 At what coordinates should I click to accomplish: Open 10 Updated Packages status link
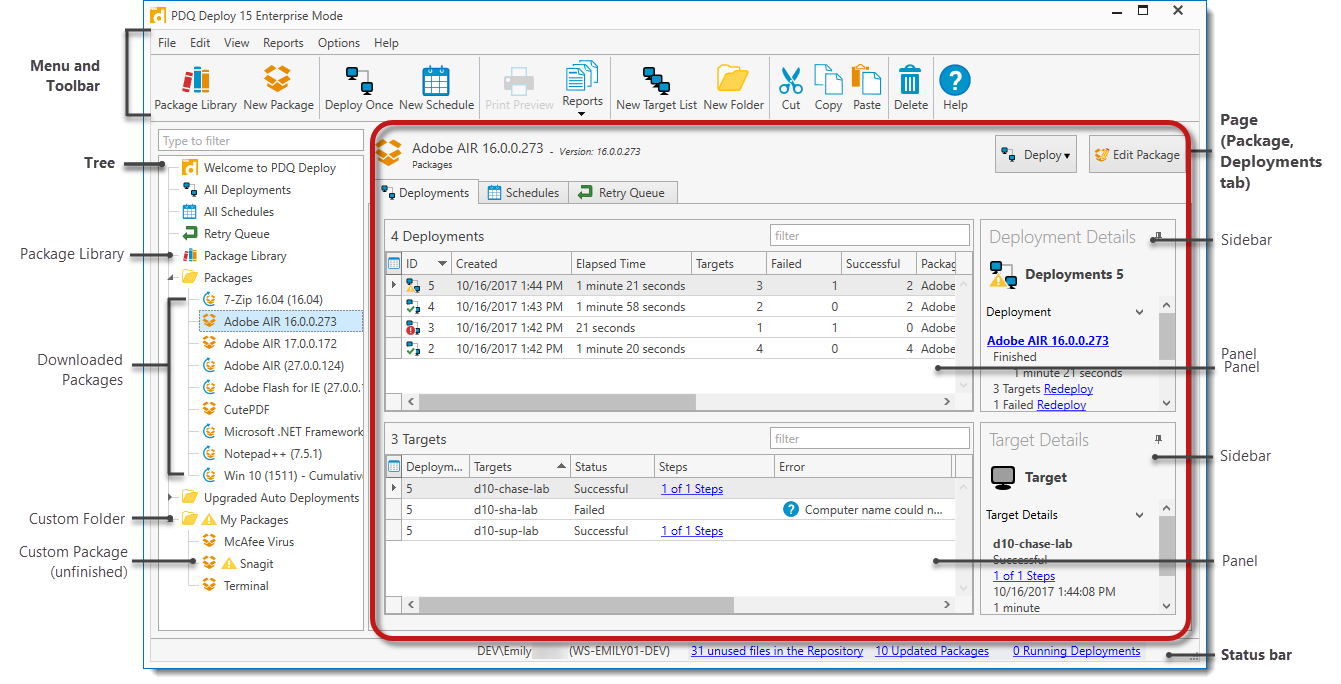(932, 651)
